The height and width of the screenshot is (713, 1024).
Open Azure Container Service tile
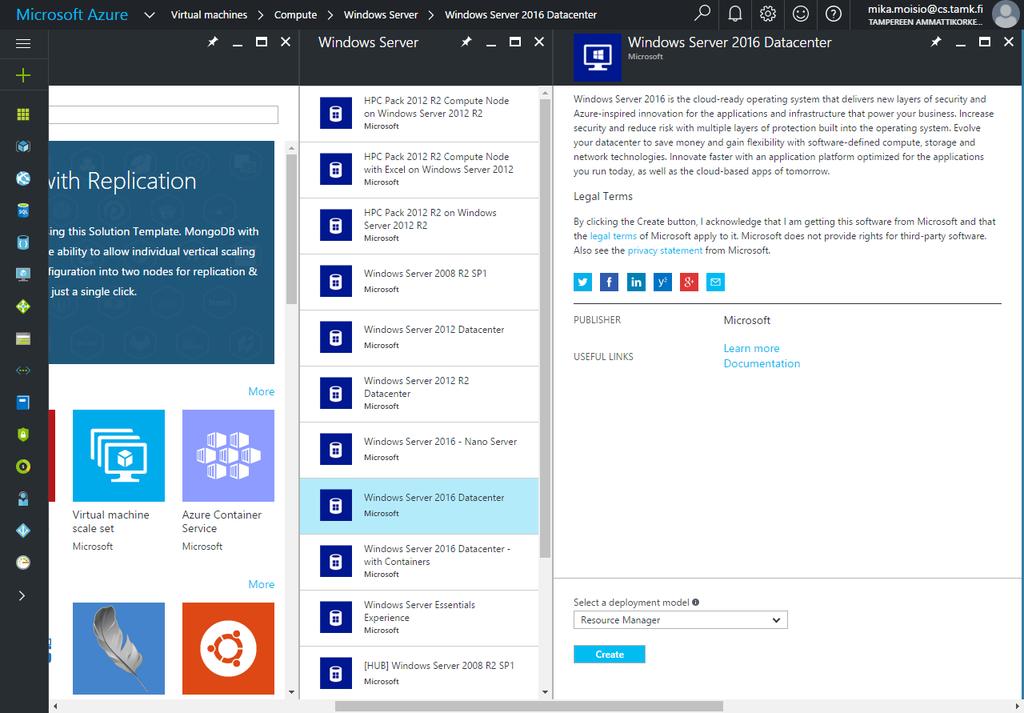pos(228,481)
